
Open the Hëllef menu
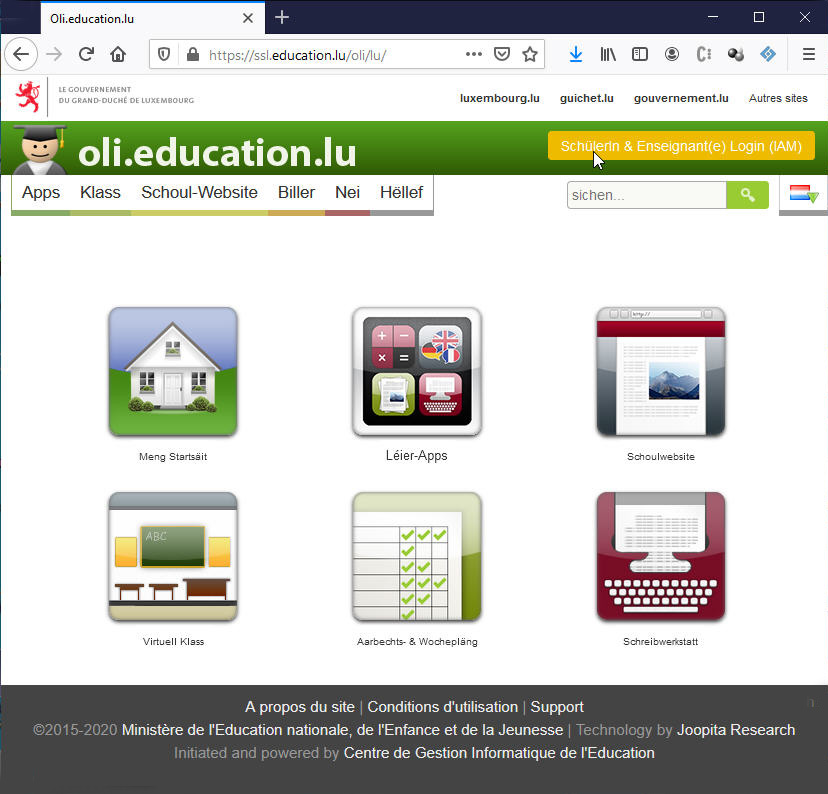tap(401, 192)
